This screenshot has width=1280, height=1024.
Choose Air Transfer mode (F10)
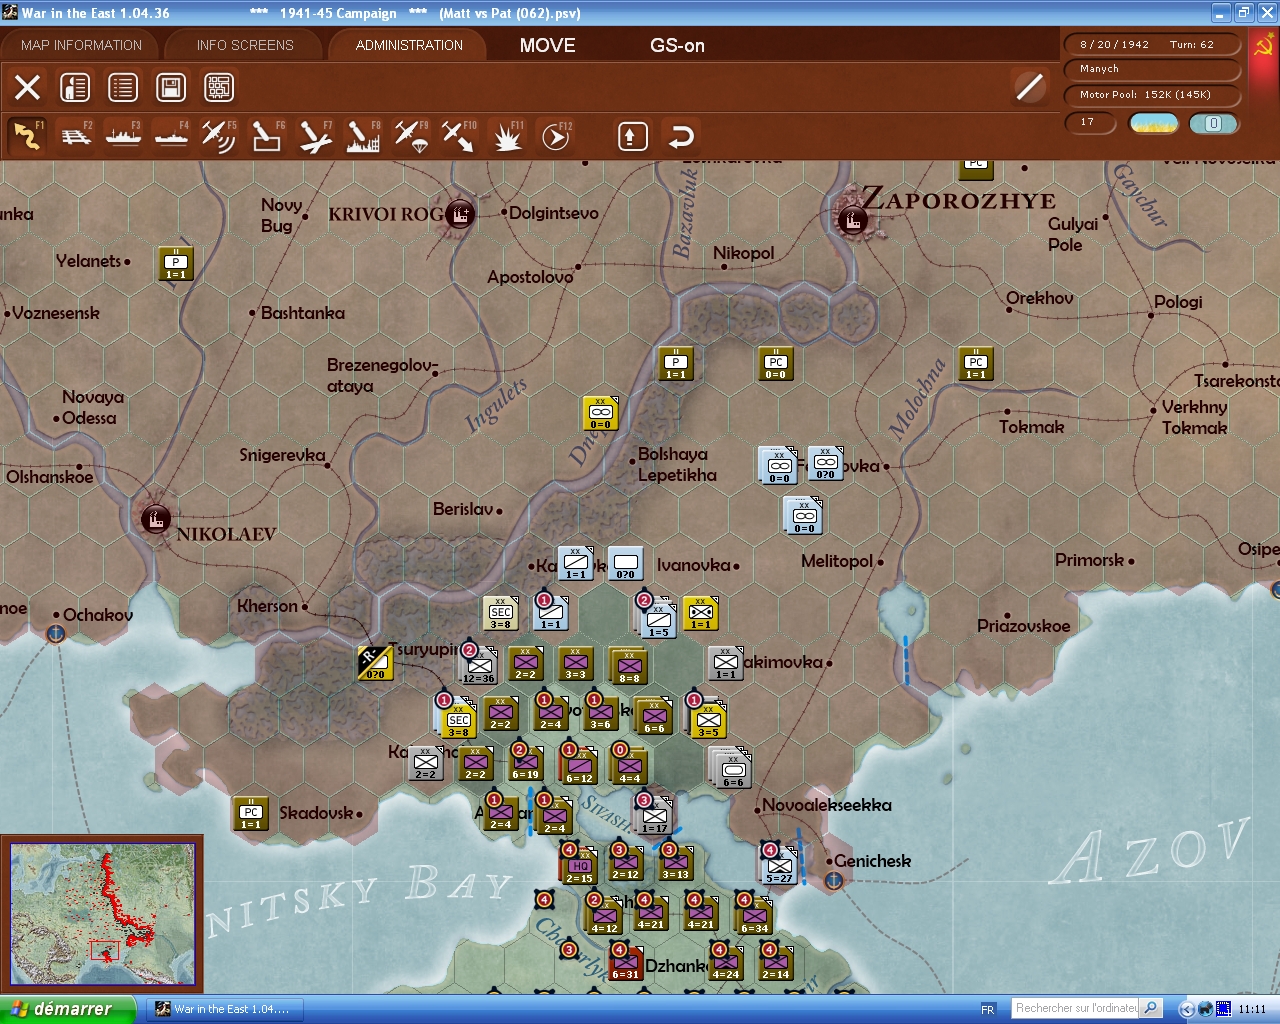tap(459, 136)
